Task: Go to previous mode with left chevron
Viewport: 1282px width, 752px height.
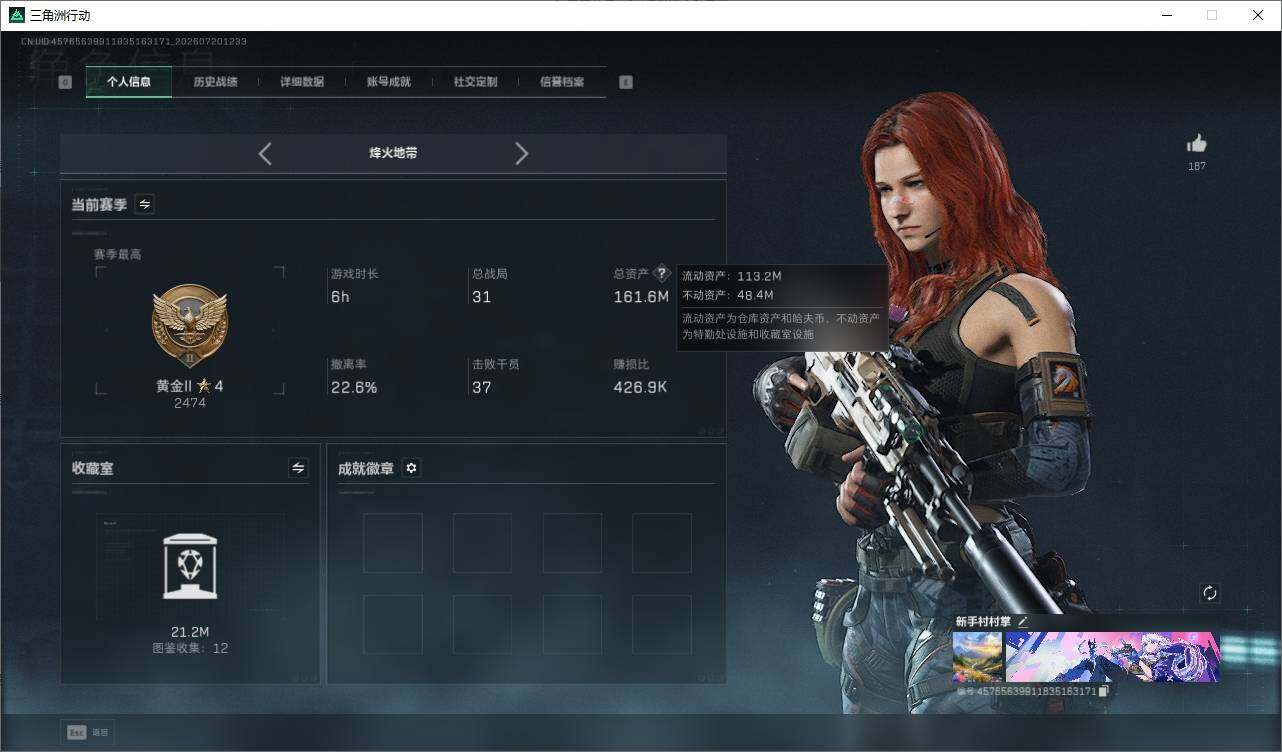Action: coord(265,153)
